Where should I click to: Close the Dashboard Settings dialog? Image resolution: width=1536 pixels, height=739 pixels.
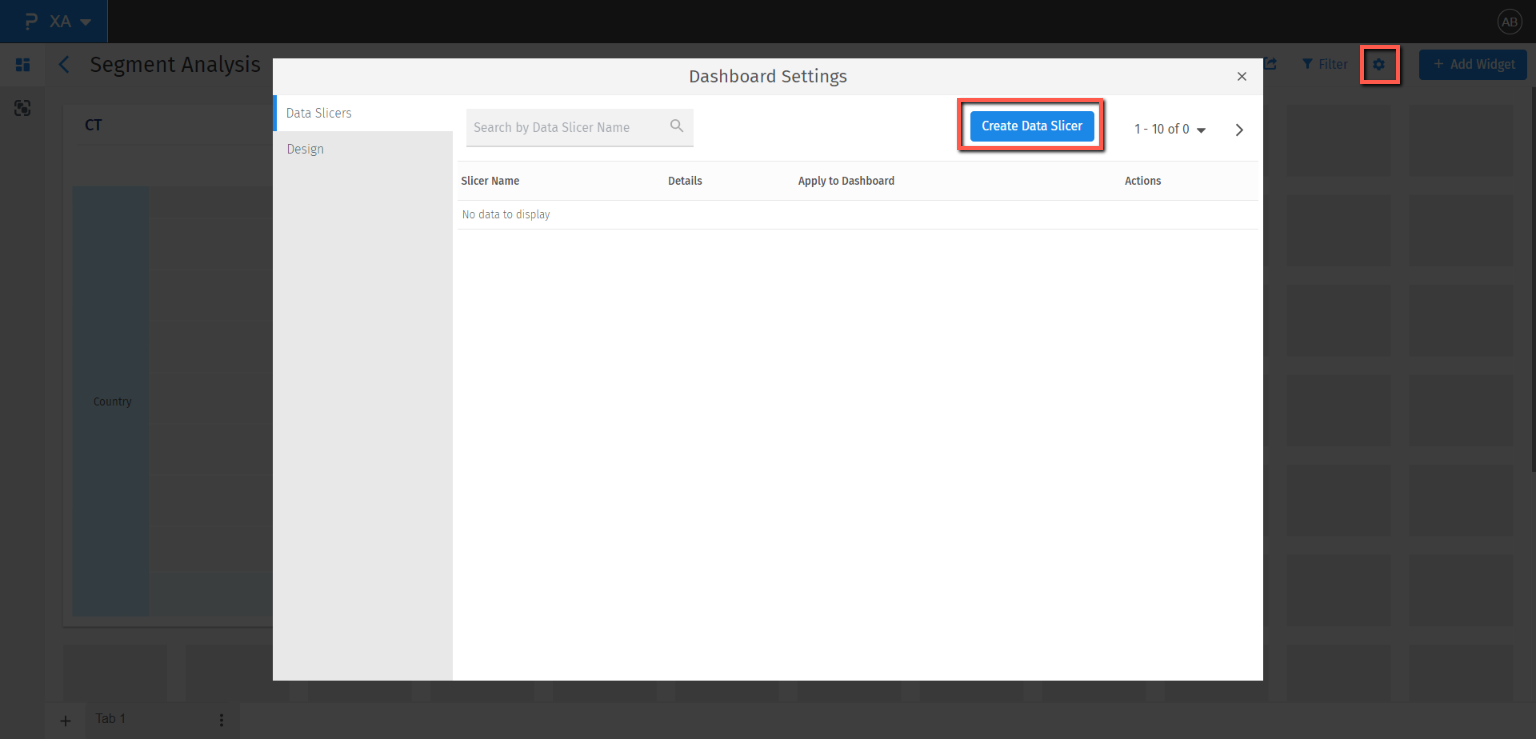1242,76
